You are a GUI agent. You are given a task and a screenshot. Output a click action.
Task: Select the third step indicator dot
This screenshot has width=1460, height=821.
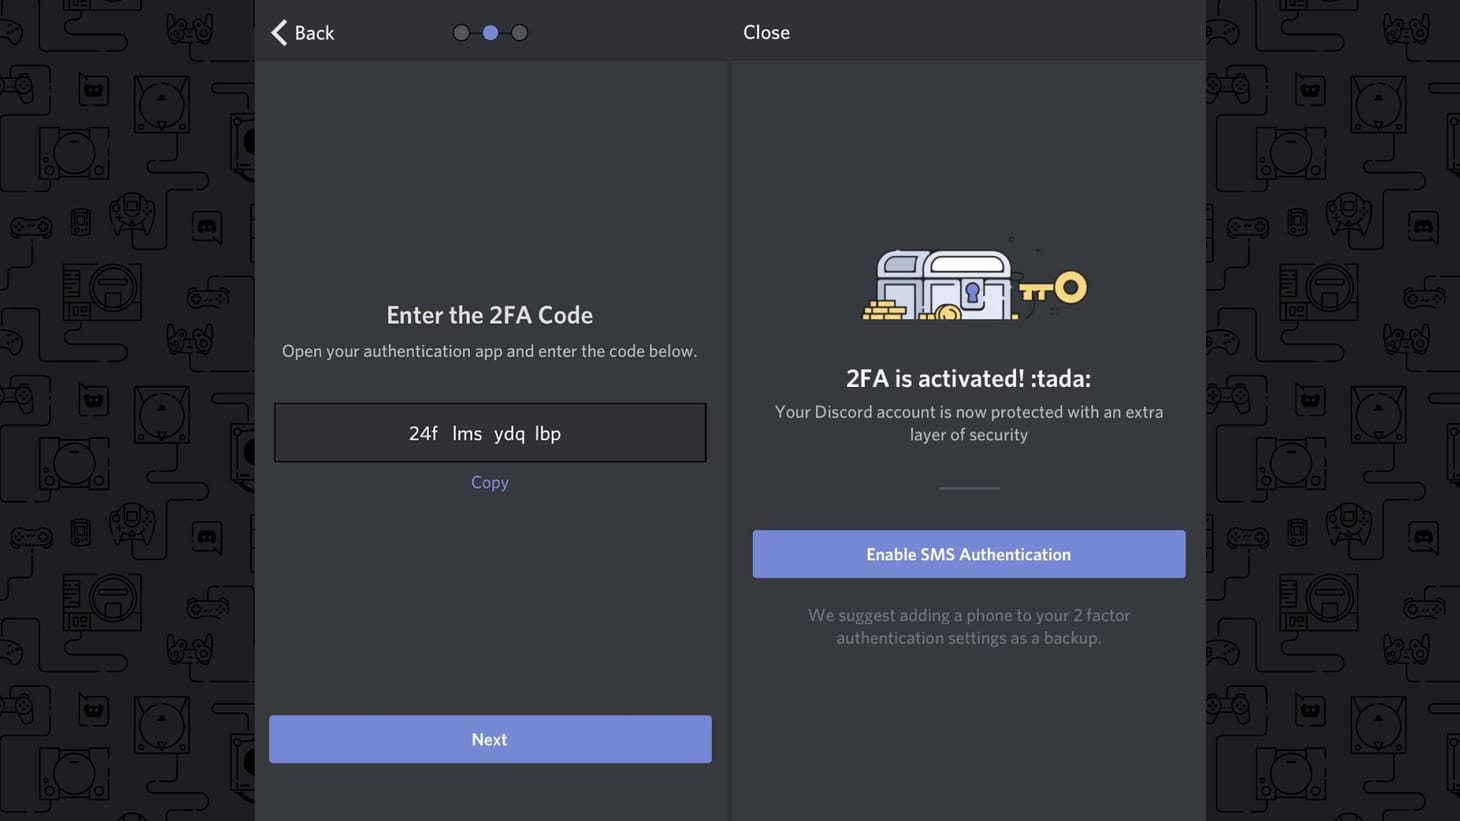[519, 31]
